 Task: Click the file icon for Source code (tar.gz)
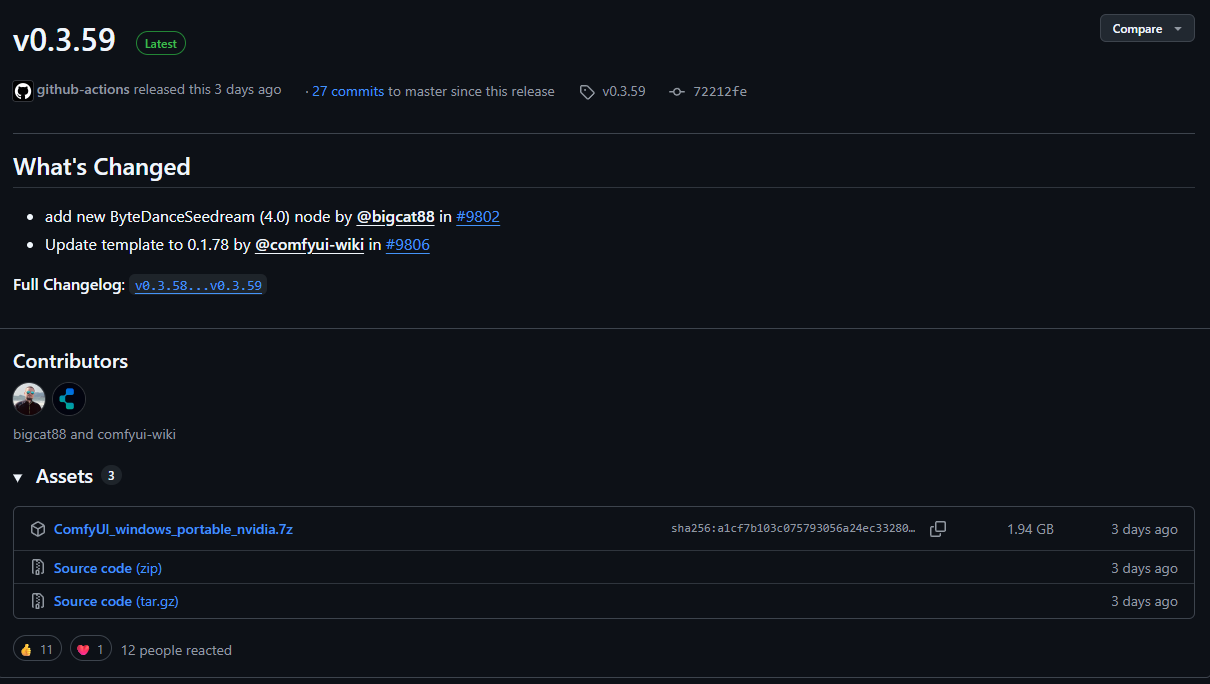pos(38,601)
